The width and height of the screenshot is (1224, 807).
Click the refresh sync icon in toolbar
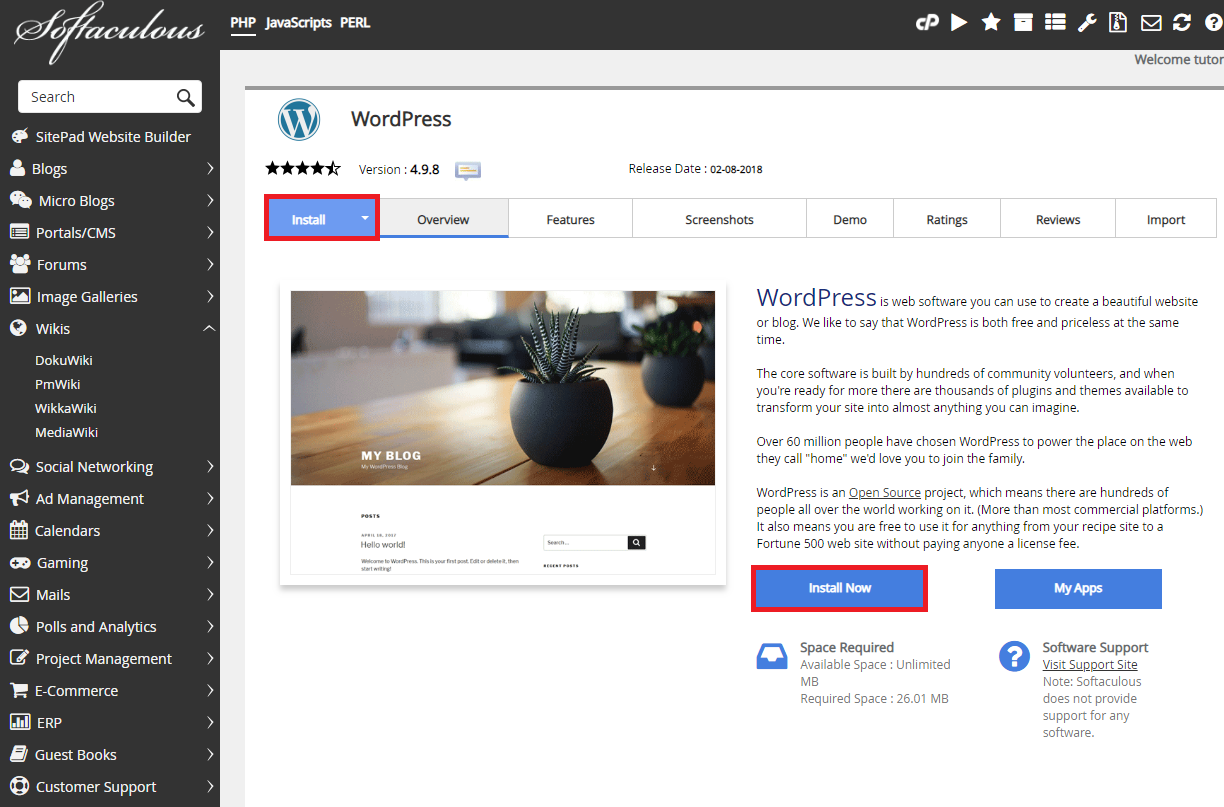point(1182,22)
